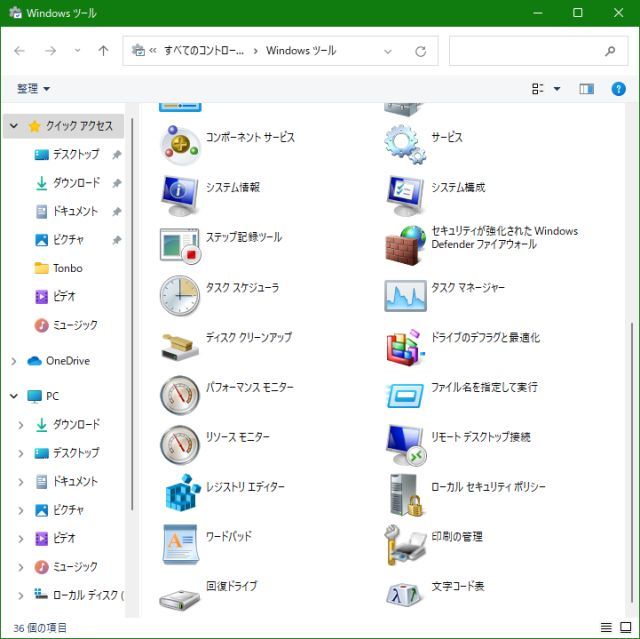Open the コンポーネント サービス icon
The height and width of the screenshot is (639, 640).
(x=180, y=145)
